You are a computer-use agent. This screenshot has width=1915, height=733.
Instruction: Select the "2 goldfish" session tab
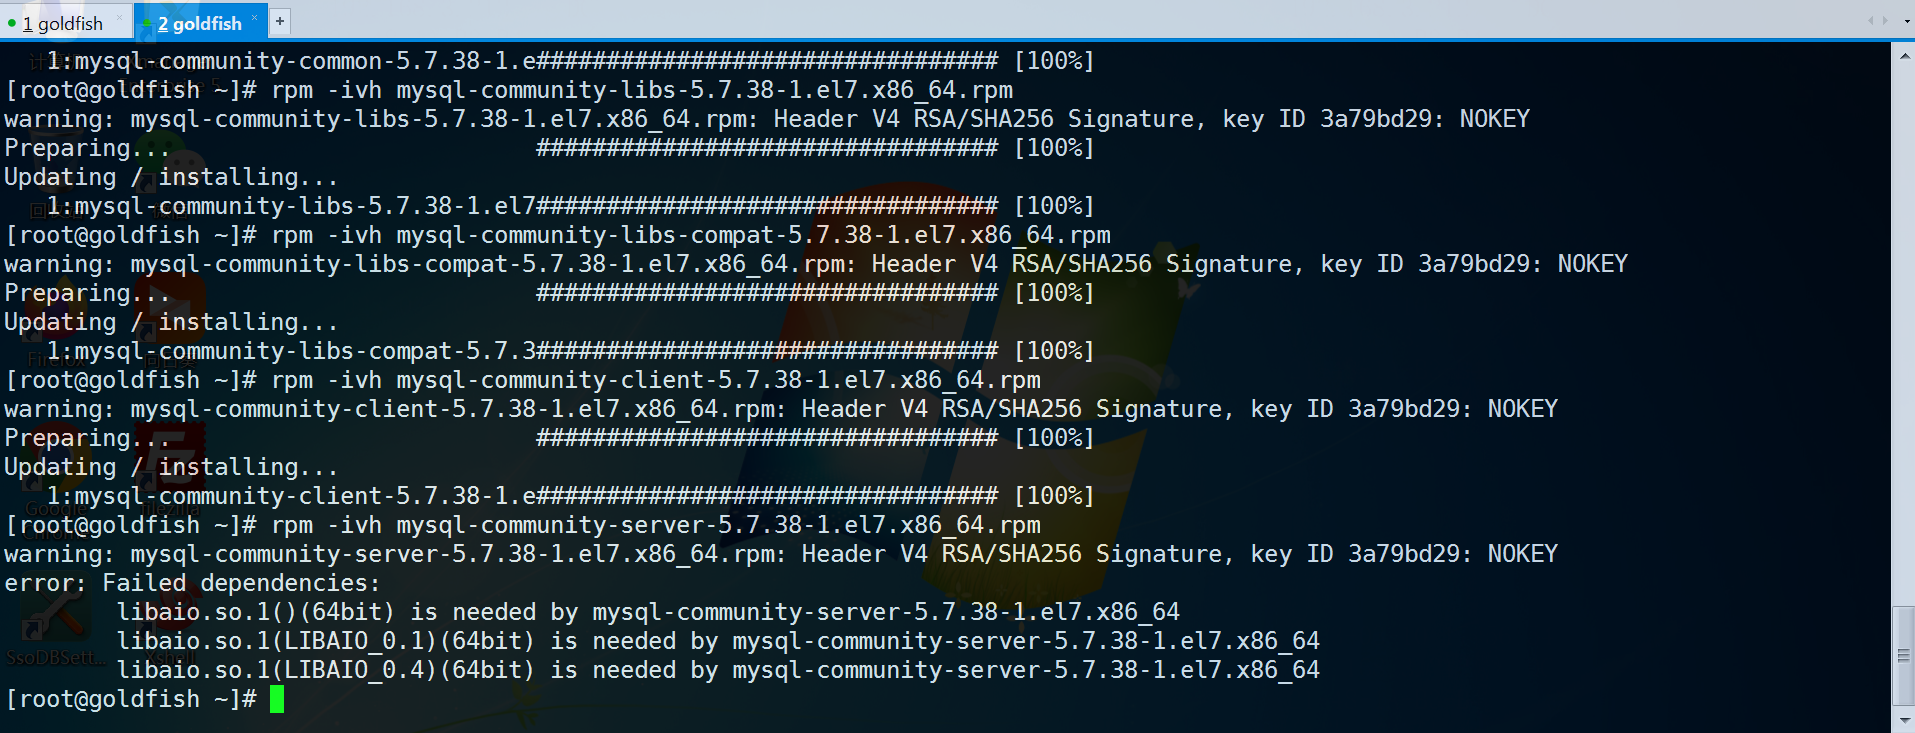[199, 24]
